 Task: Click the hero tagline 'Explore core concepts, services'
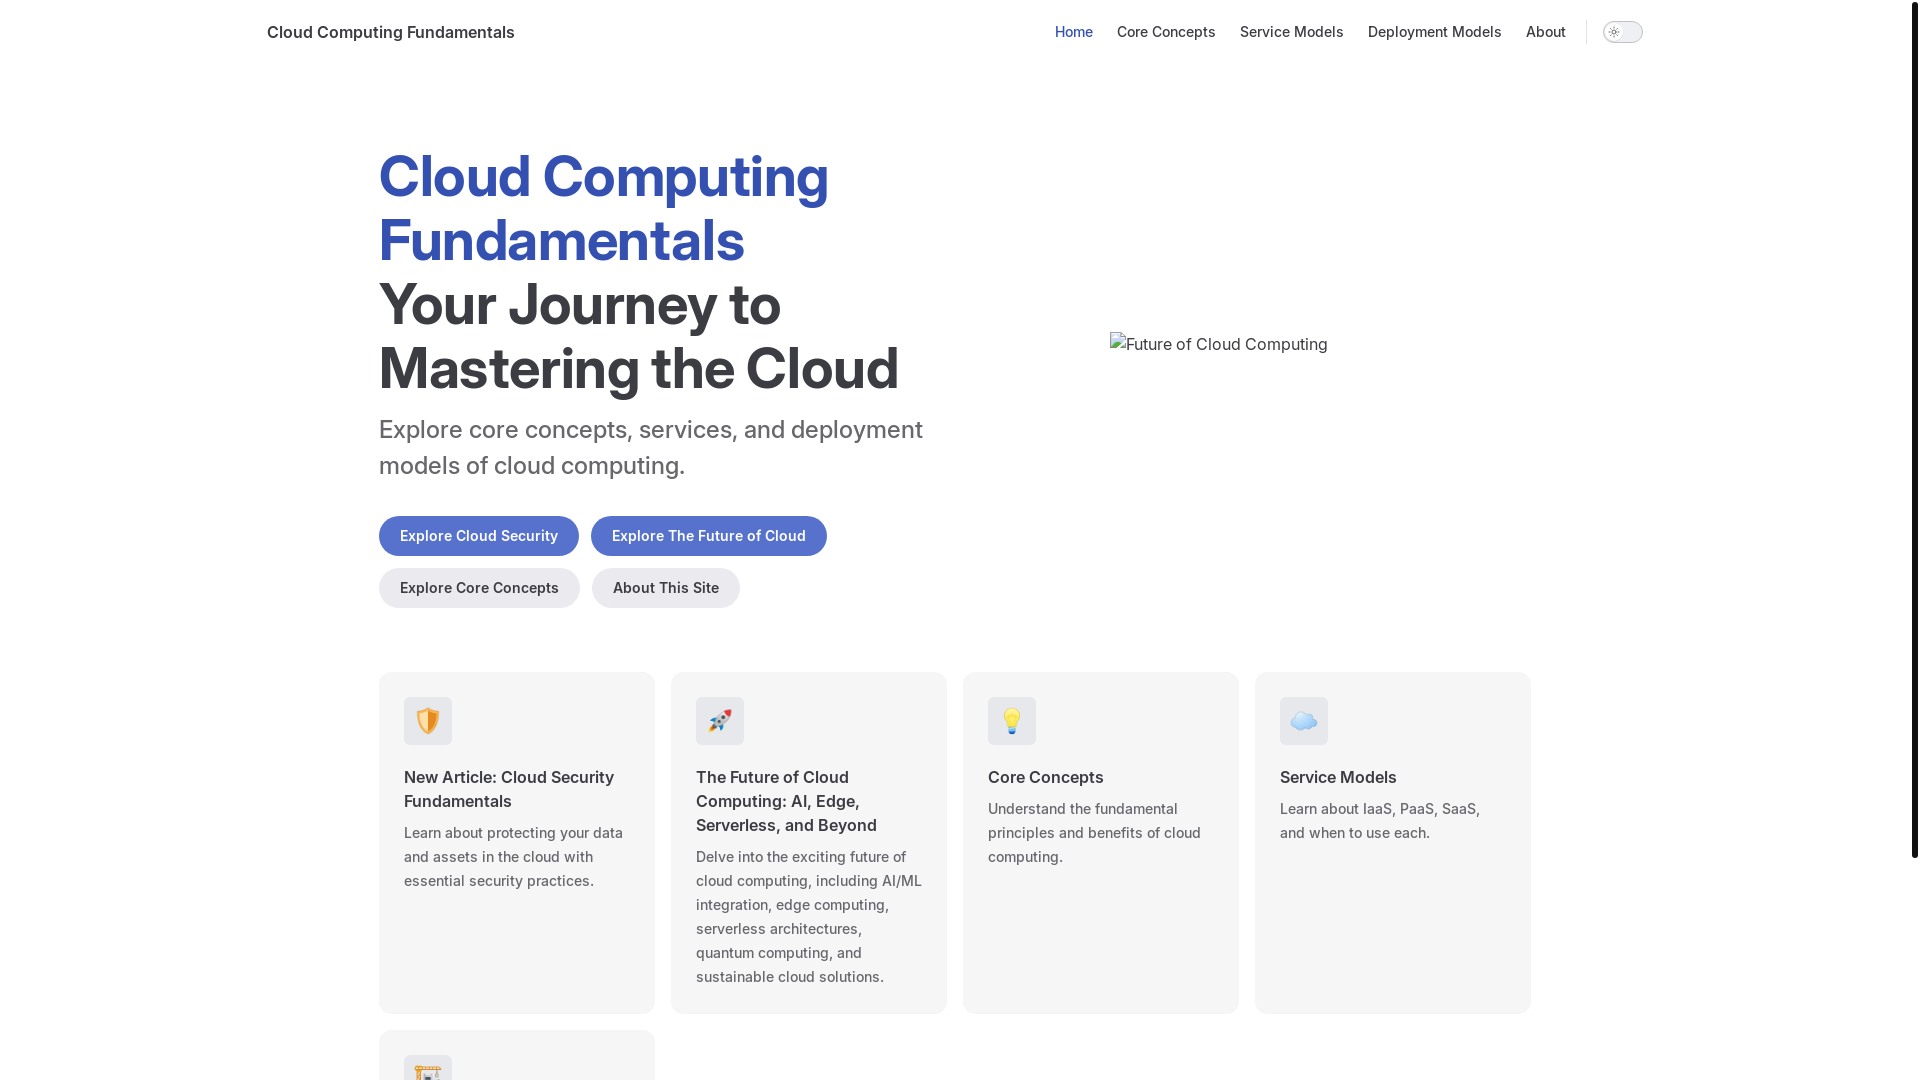click(651, 447)
